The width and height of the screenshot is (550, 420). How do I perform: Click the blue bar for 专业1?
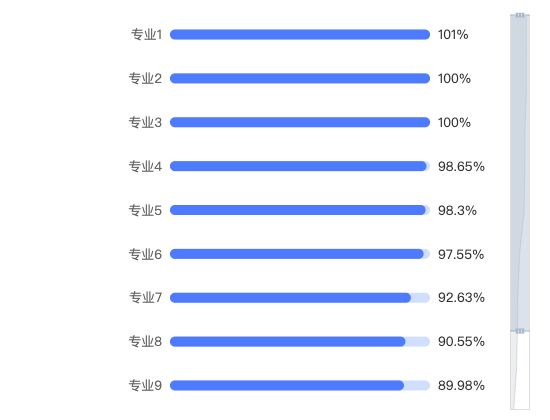300,34
